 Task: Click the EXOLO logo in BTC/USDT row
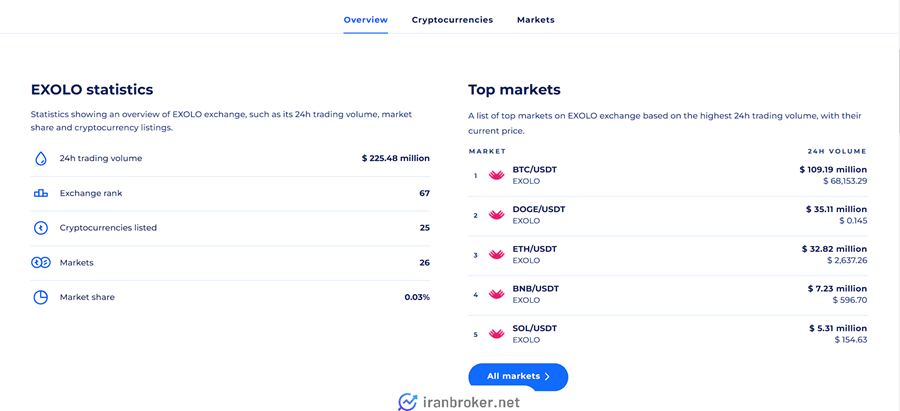pos(496,176)
